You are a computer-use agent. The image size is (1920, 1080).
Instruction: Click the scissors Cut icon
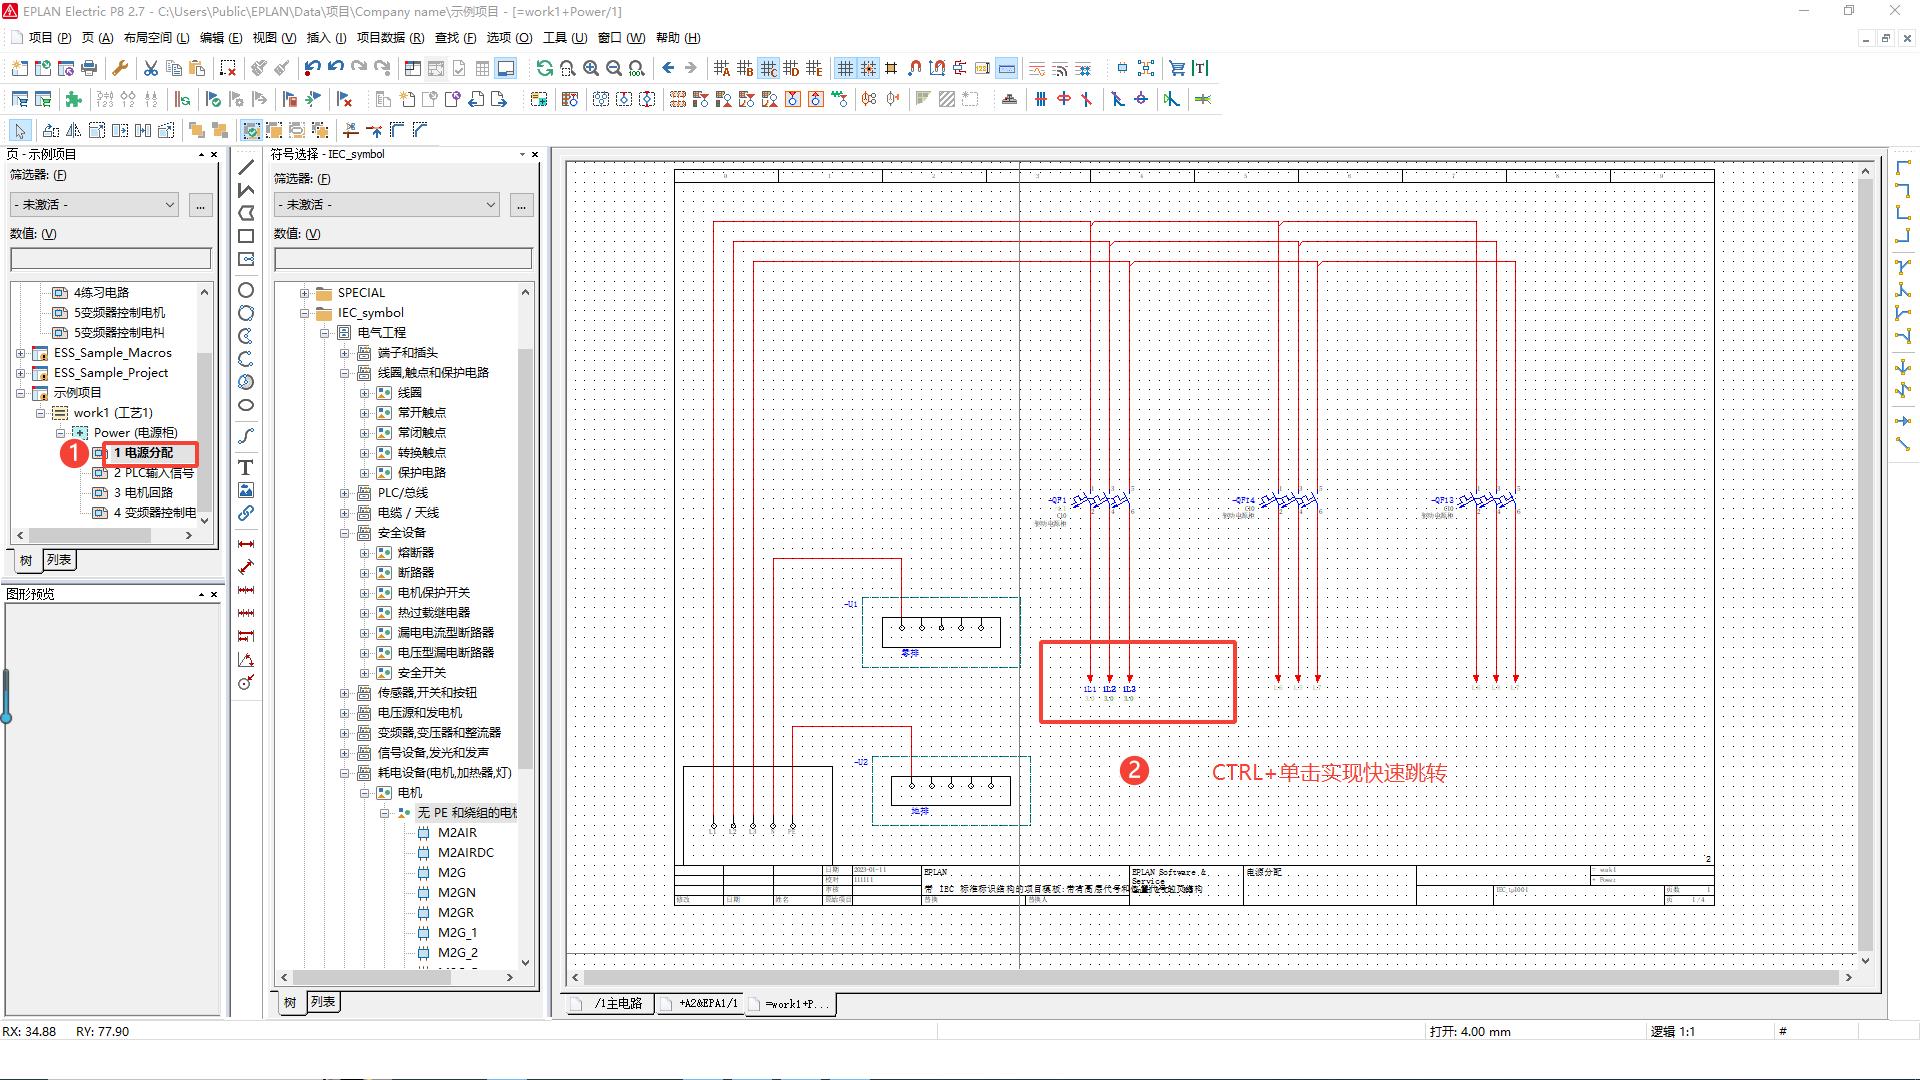pyautogui.click(x=150, y=68)
